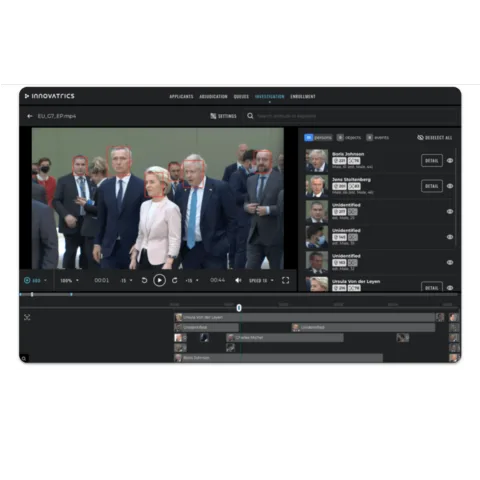The width and height of the screenshot is (480, 480).
Task: Open Detail for Boris Johnson
Action: pos(432,161)
